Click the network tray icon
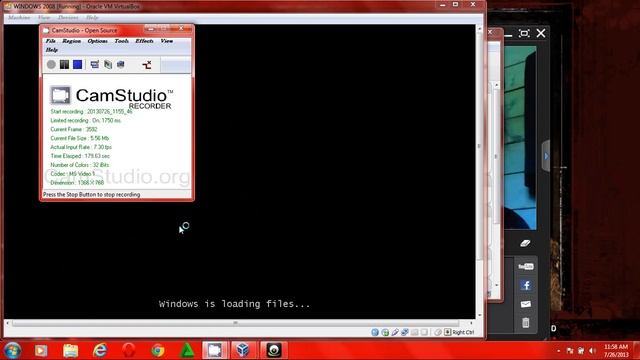640x360 pixels. 581,351
